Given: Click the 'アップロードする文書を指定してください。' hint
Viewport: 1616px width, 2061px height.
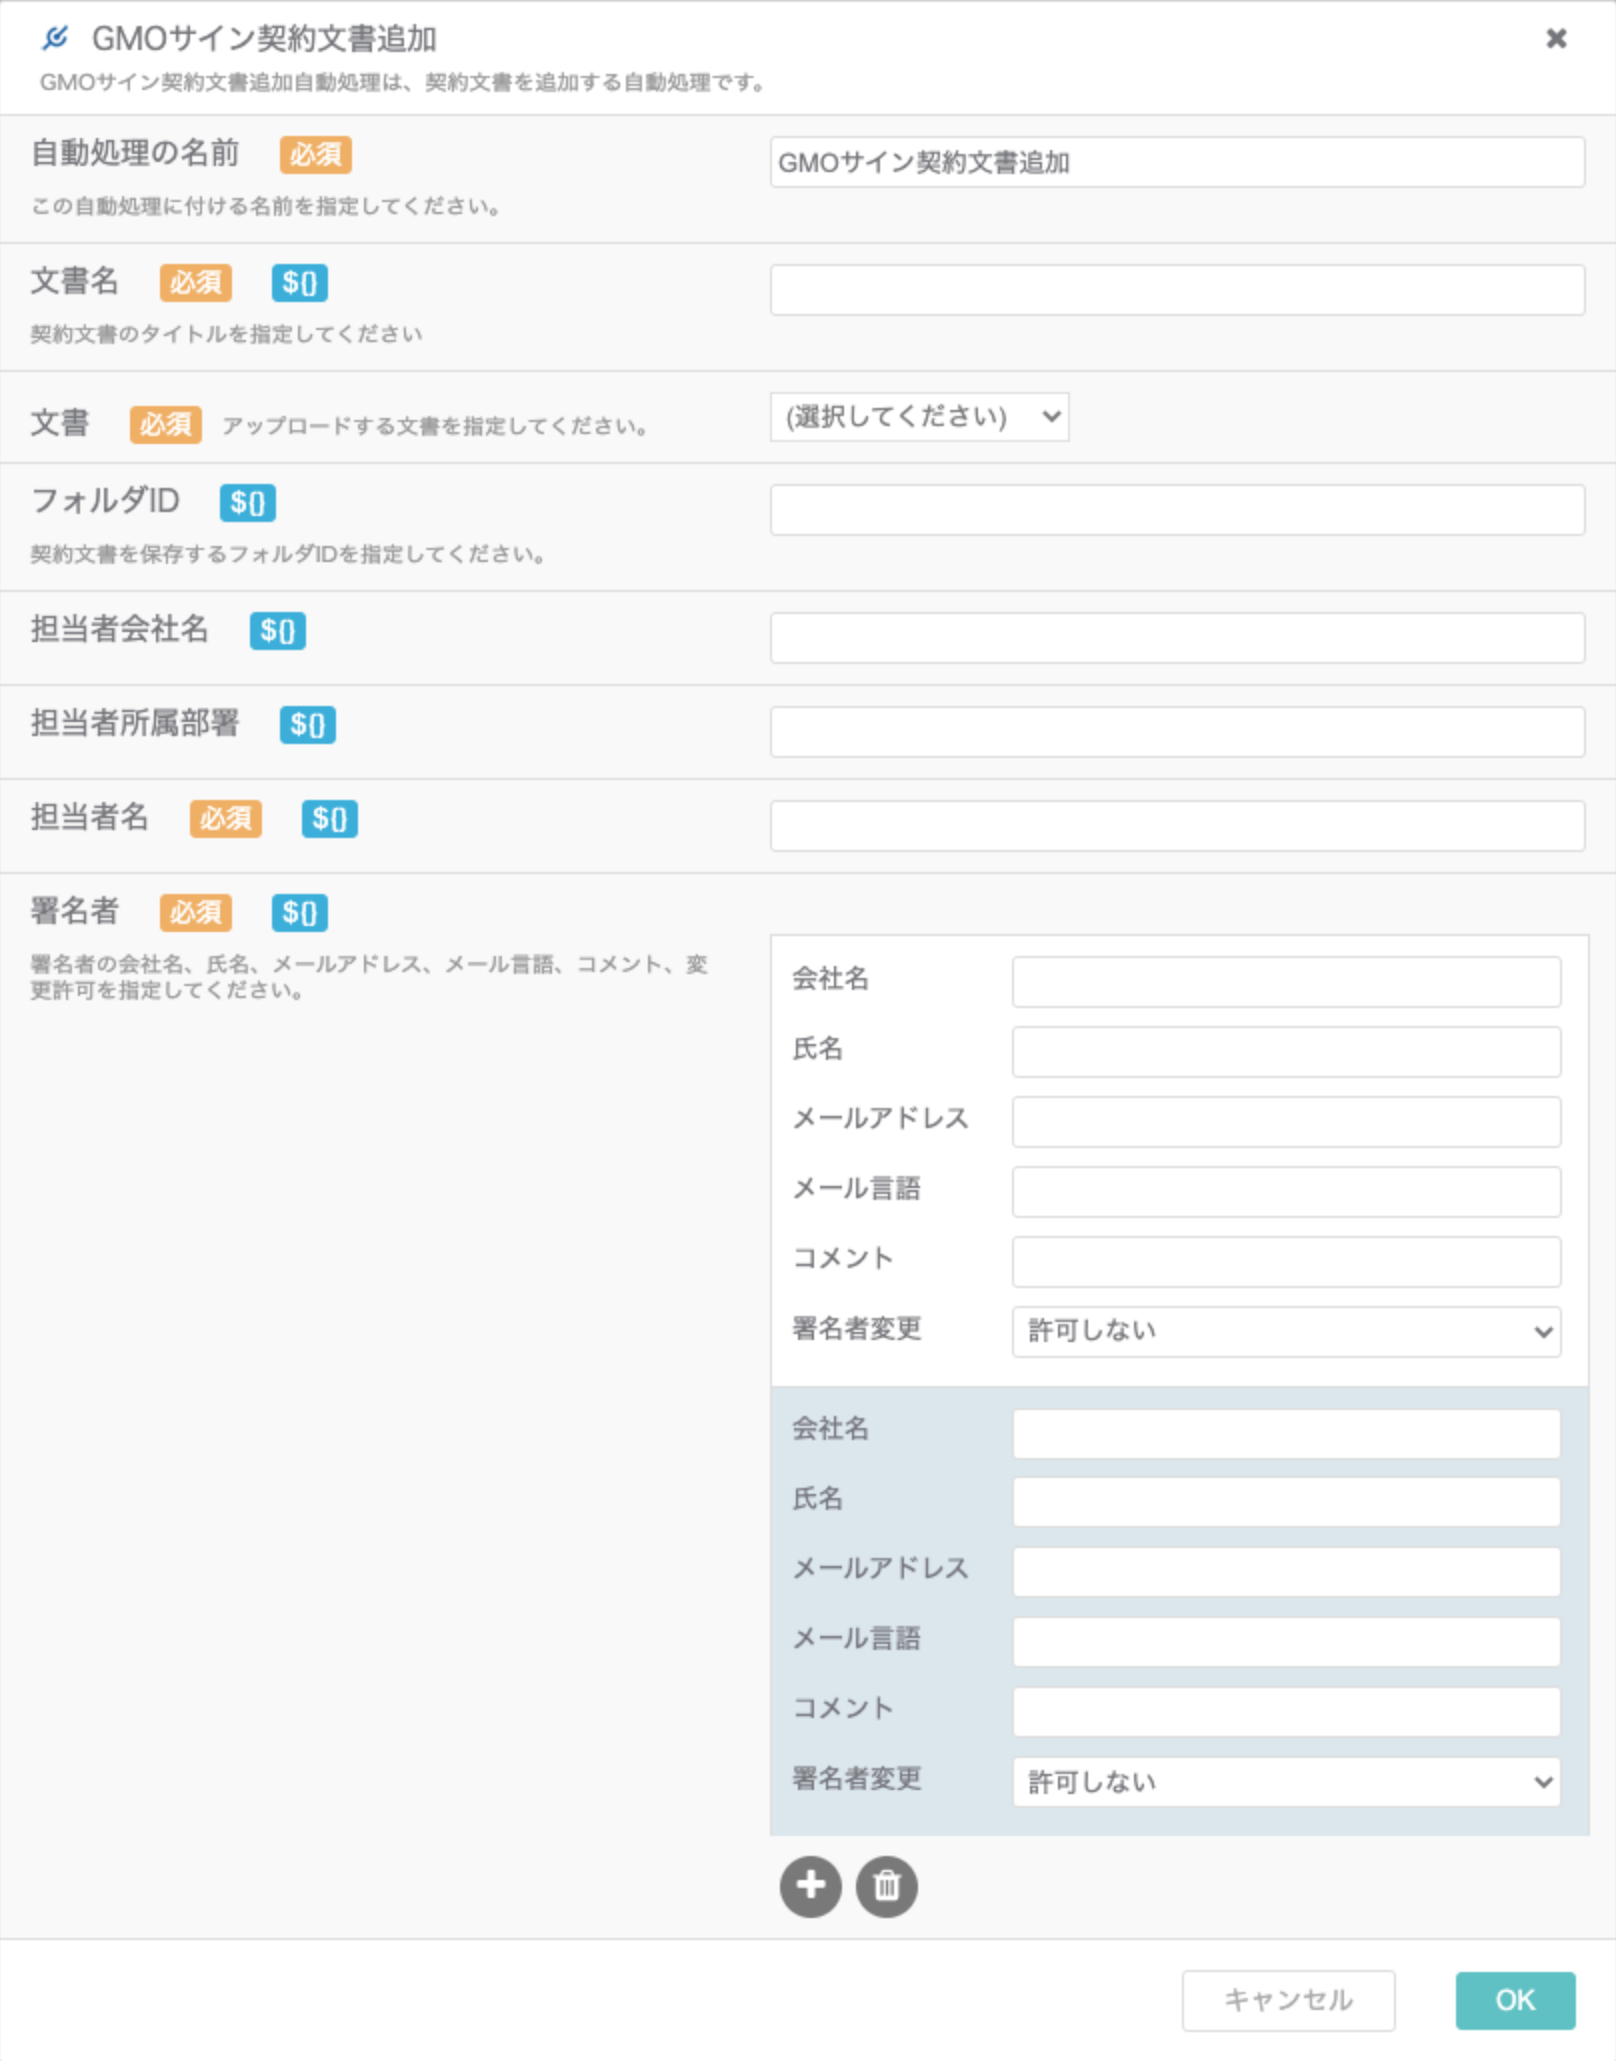Looking at the screenshot, I should point(436,426).
